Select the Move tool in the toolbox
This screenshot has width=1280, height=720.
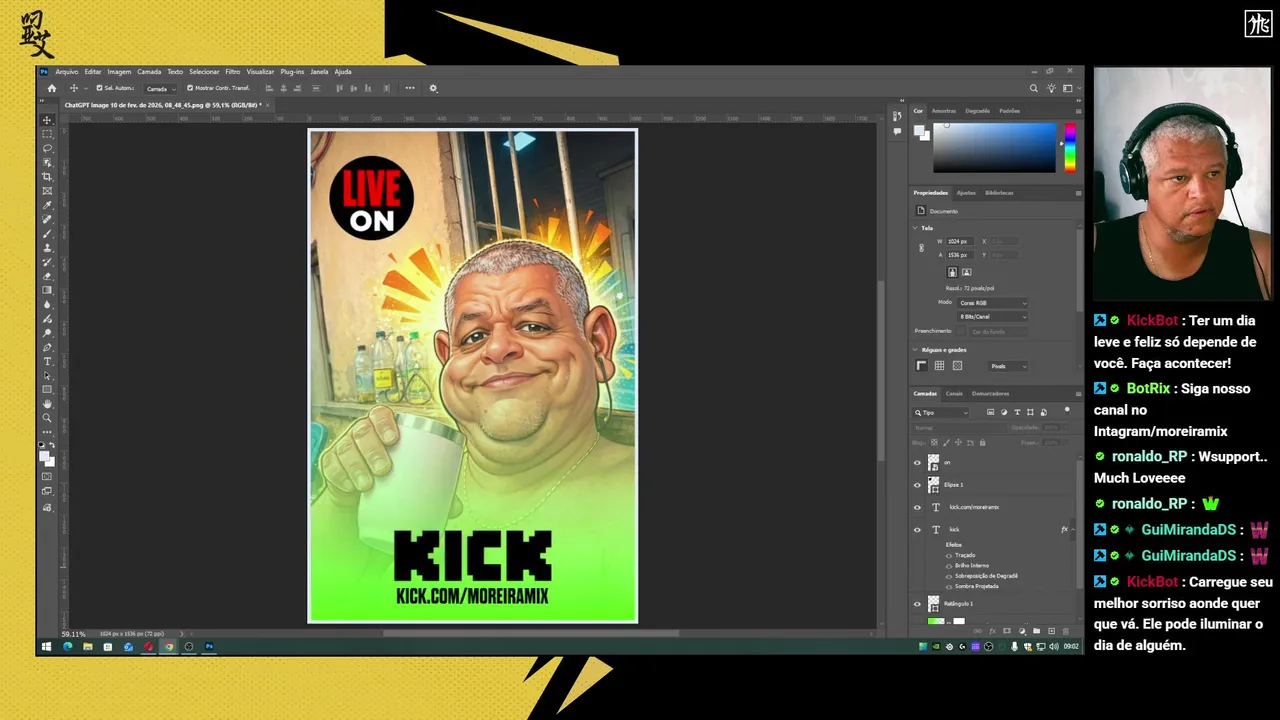coord(47,120)
